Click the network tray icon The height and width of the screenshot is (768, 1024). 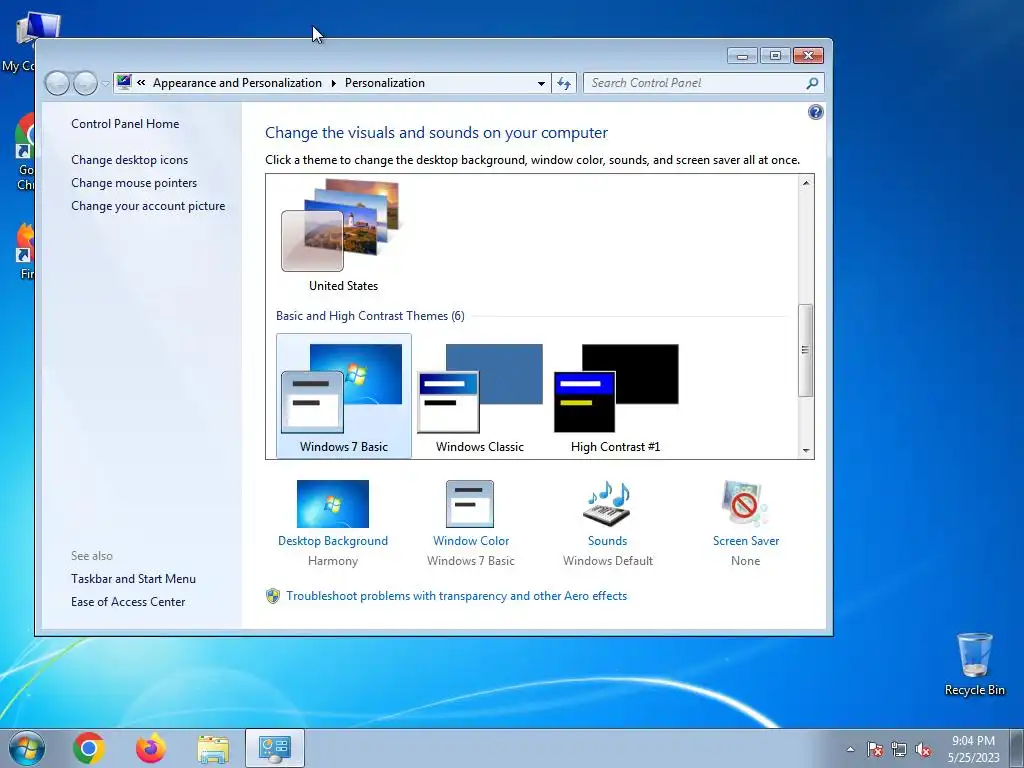pyautogui.click(x=899, y=749)
